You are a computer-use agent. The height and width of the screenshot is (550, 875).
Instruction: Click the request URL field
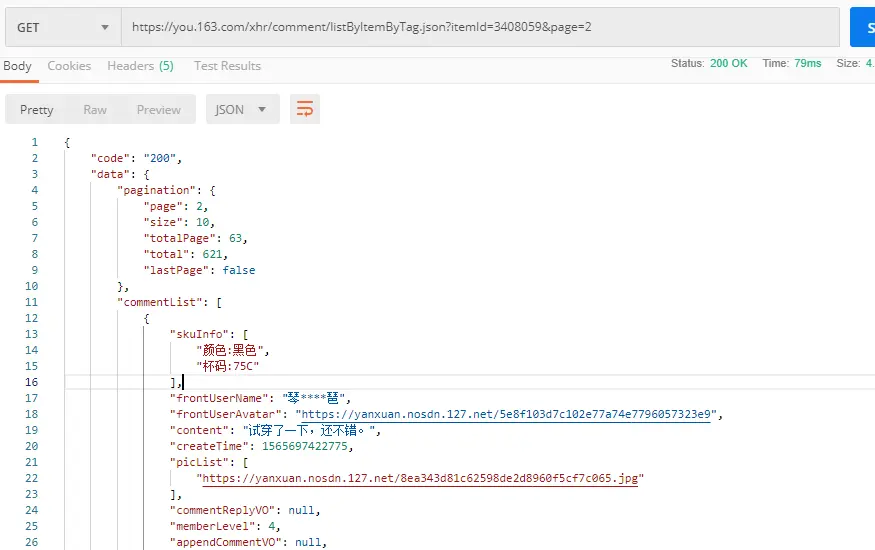(480, 27)
